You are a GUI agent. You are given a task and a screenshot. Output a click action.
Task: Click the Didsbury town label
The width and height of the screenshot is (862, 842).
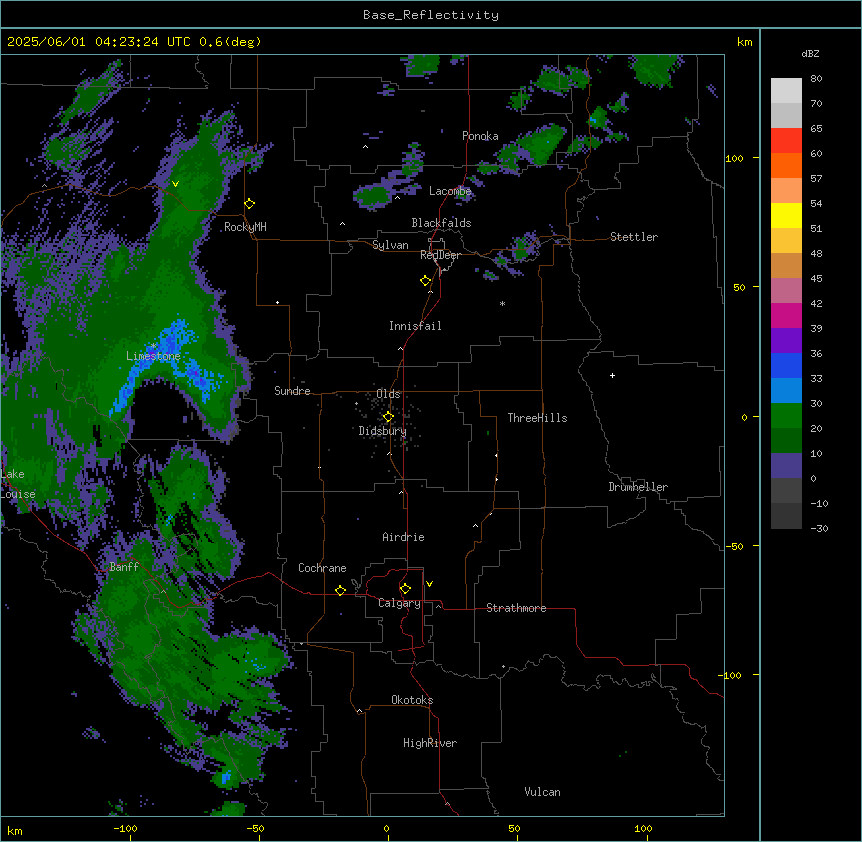coord(383,431)
